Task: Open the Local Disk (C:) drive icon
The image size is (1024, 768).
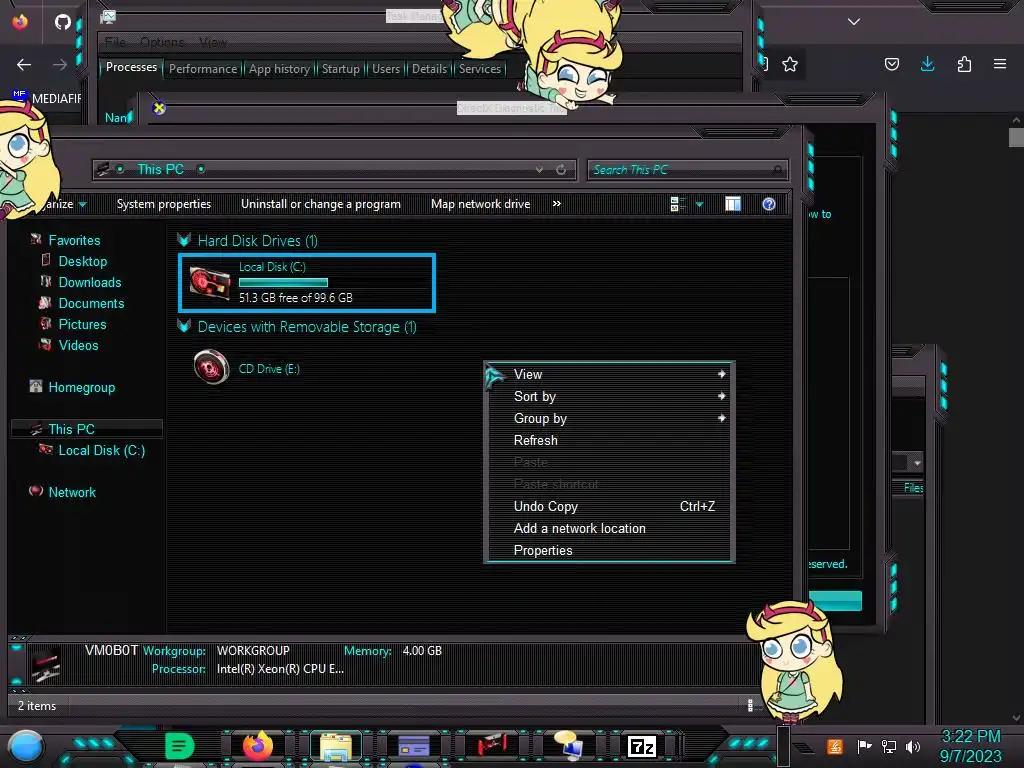Action: click(x=210, y=283)
